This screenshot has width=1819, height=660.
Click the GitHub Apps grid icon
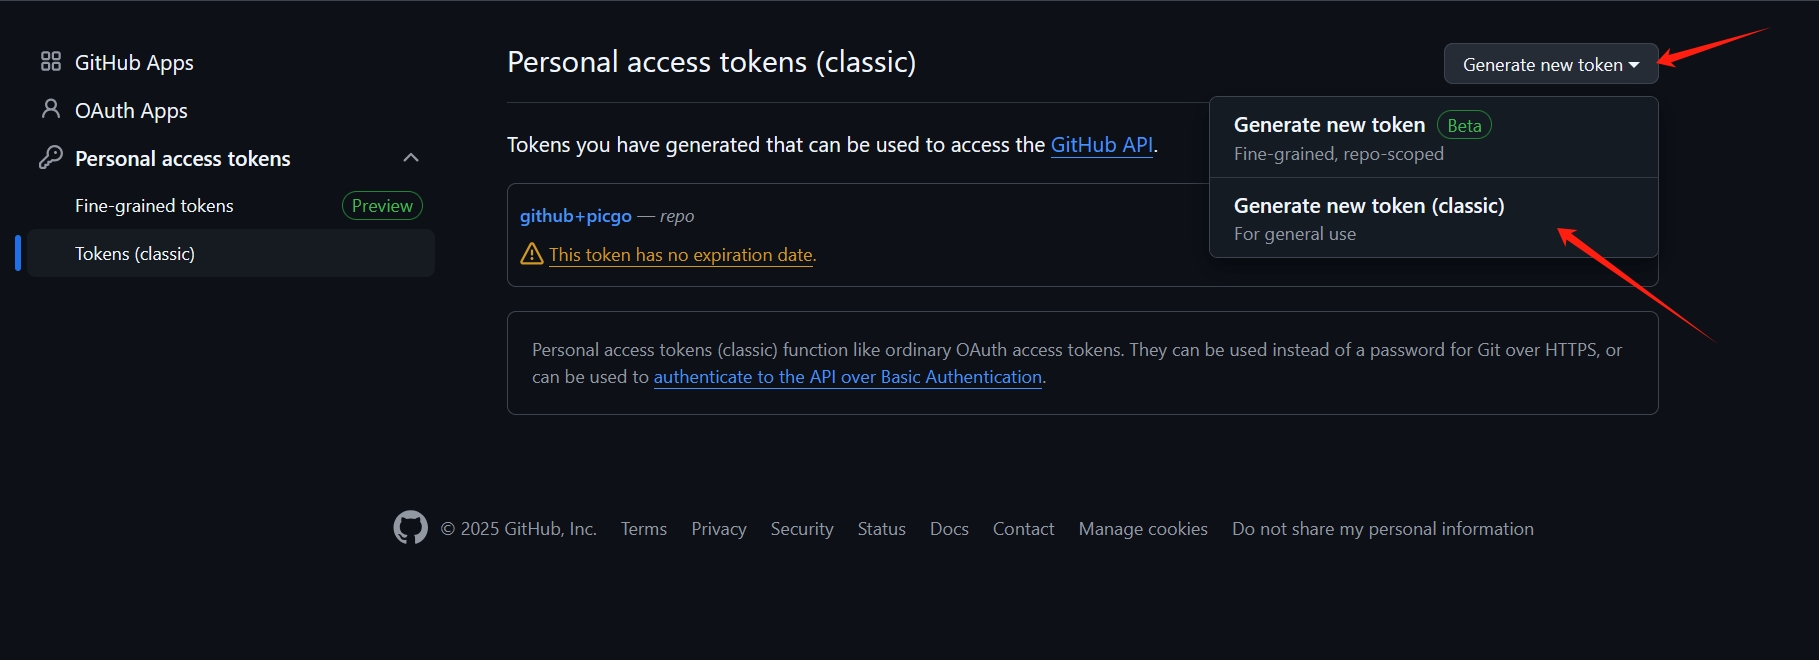(x=51, y=62)
